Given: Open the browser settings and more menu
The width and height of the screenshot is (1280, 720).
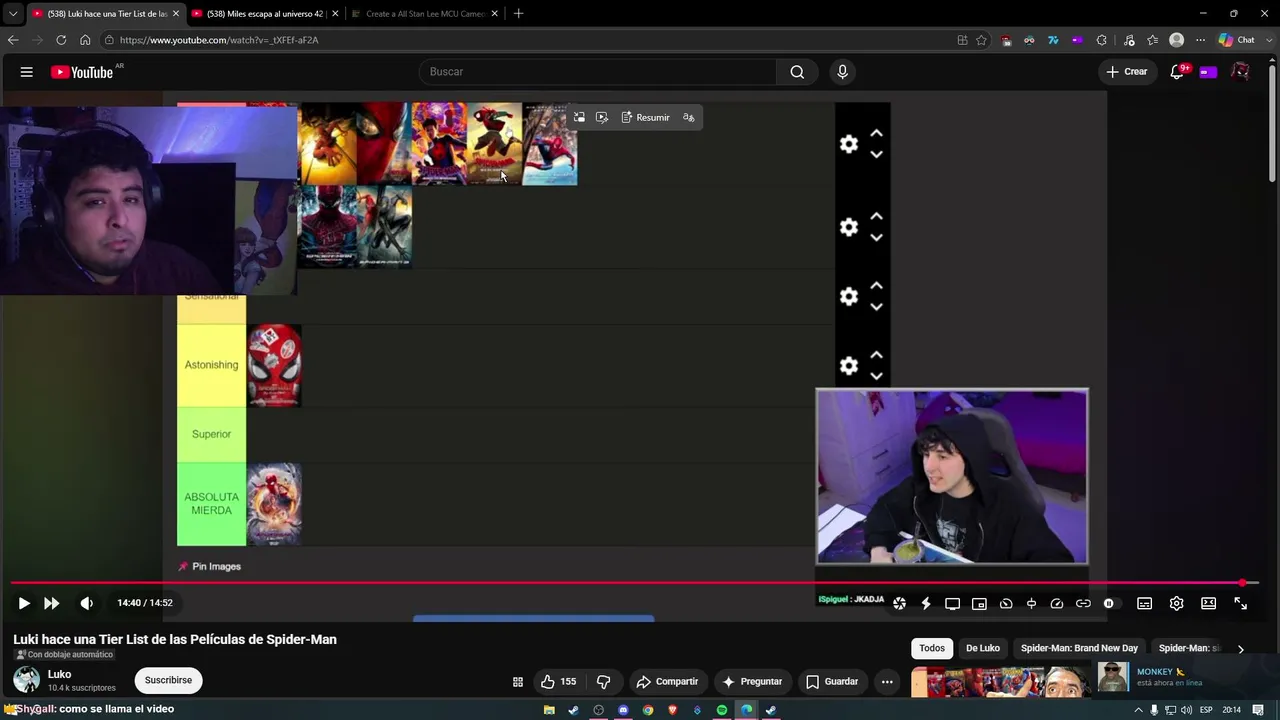Looking at the screenshot, I should coord(1200,40).
